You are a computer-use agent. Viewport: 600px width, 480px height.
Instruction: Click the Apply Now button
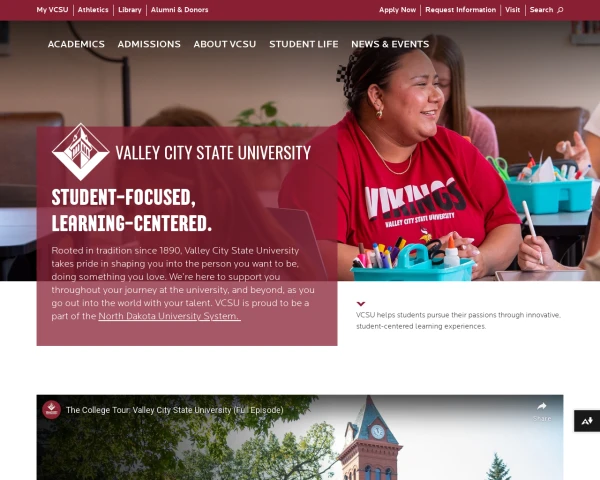(x=397, y=10)
